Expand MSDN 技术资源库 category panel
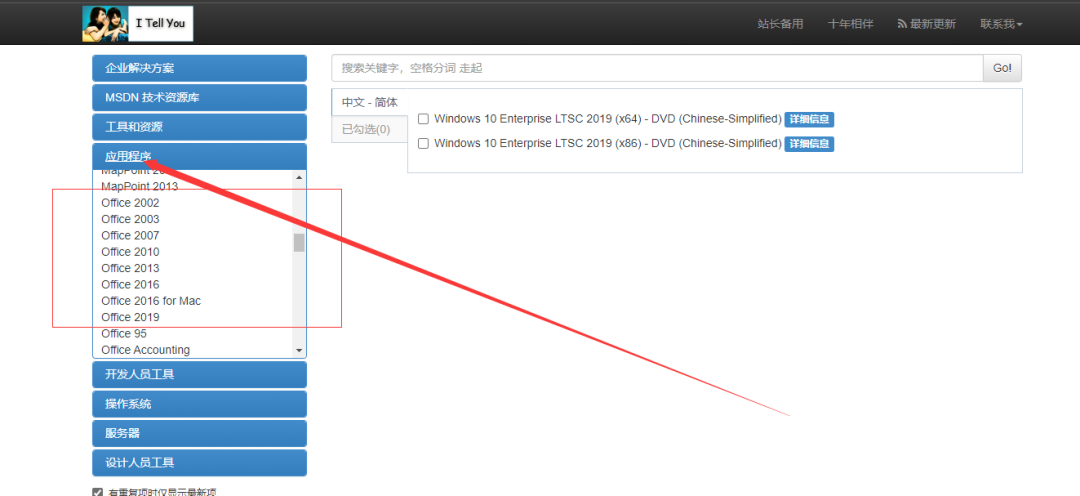 199,98
